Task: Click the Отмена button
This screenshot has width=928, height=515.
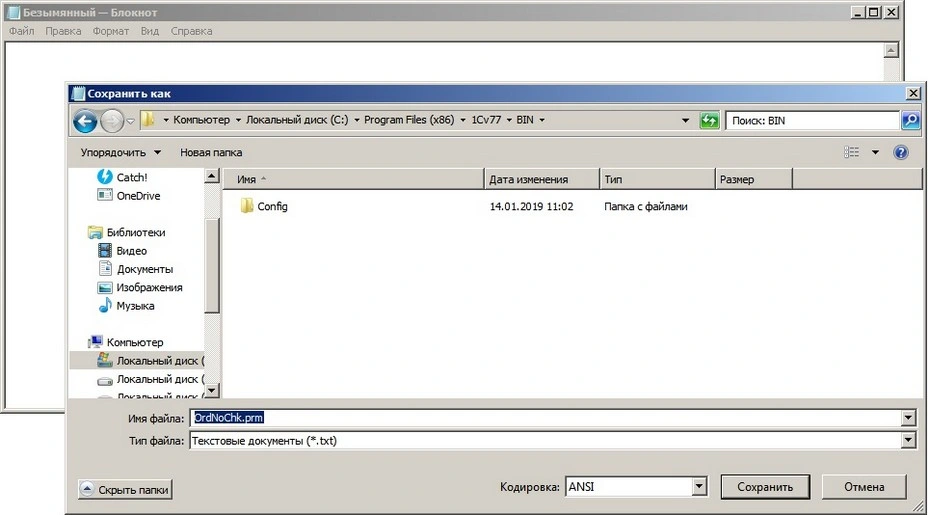Action: point(863,487)
